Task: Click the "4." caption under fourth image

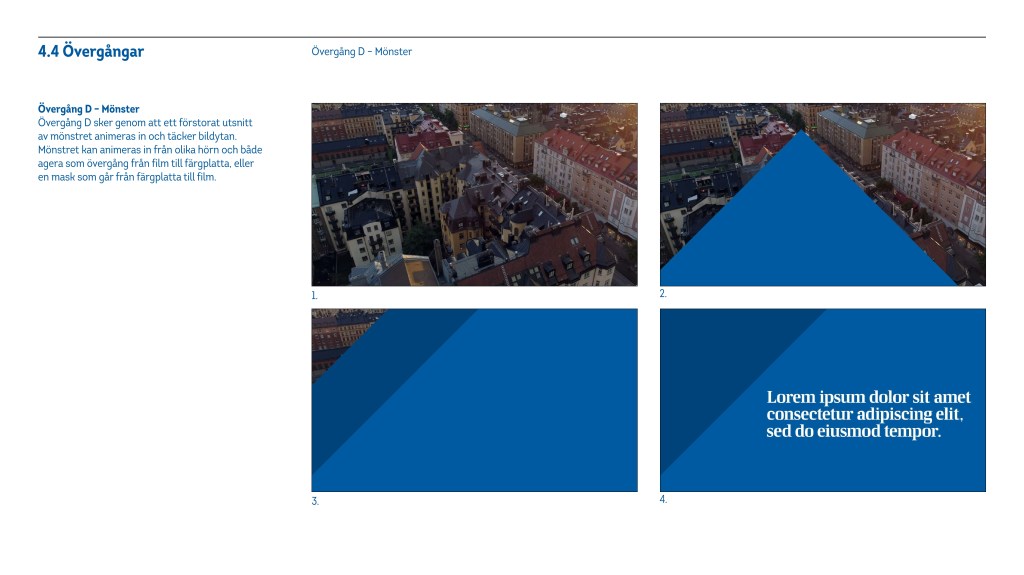Action: coord(663,499)
